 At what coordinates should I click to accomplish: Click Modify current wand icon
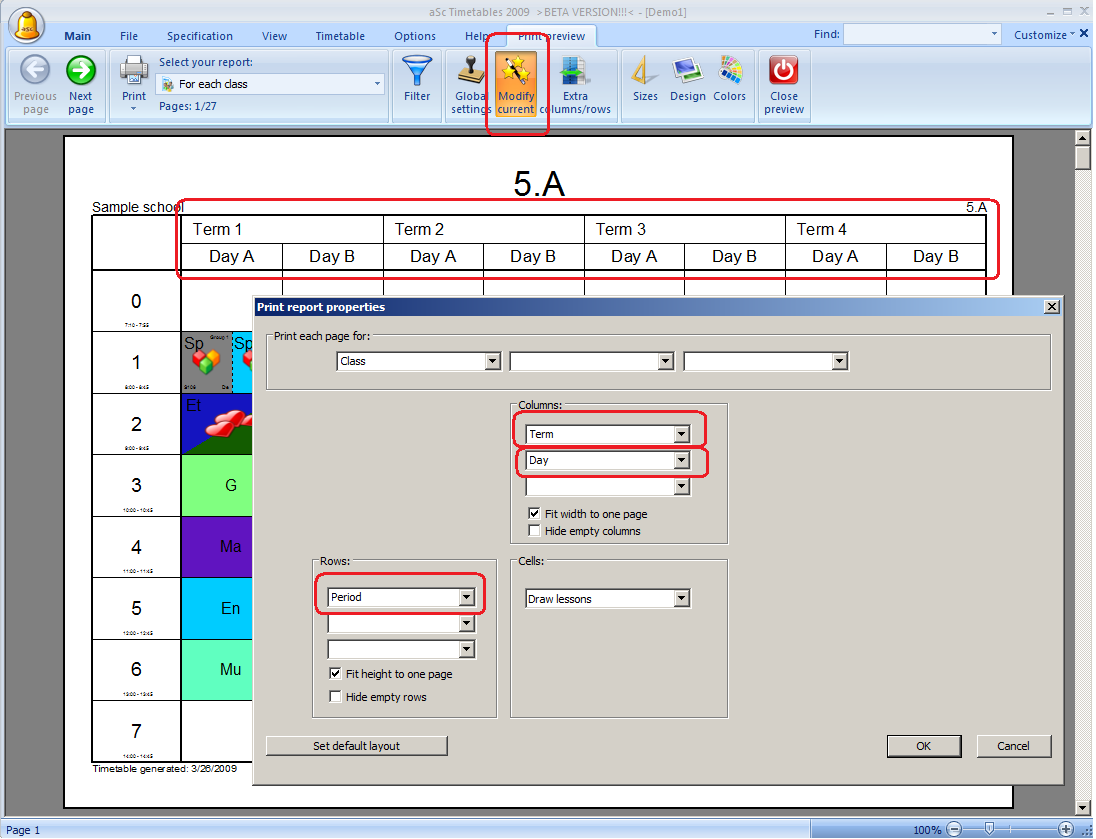(x=516, y=71)
